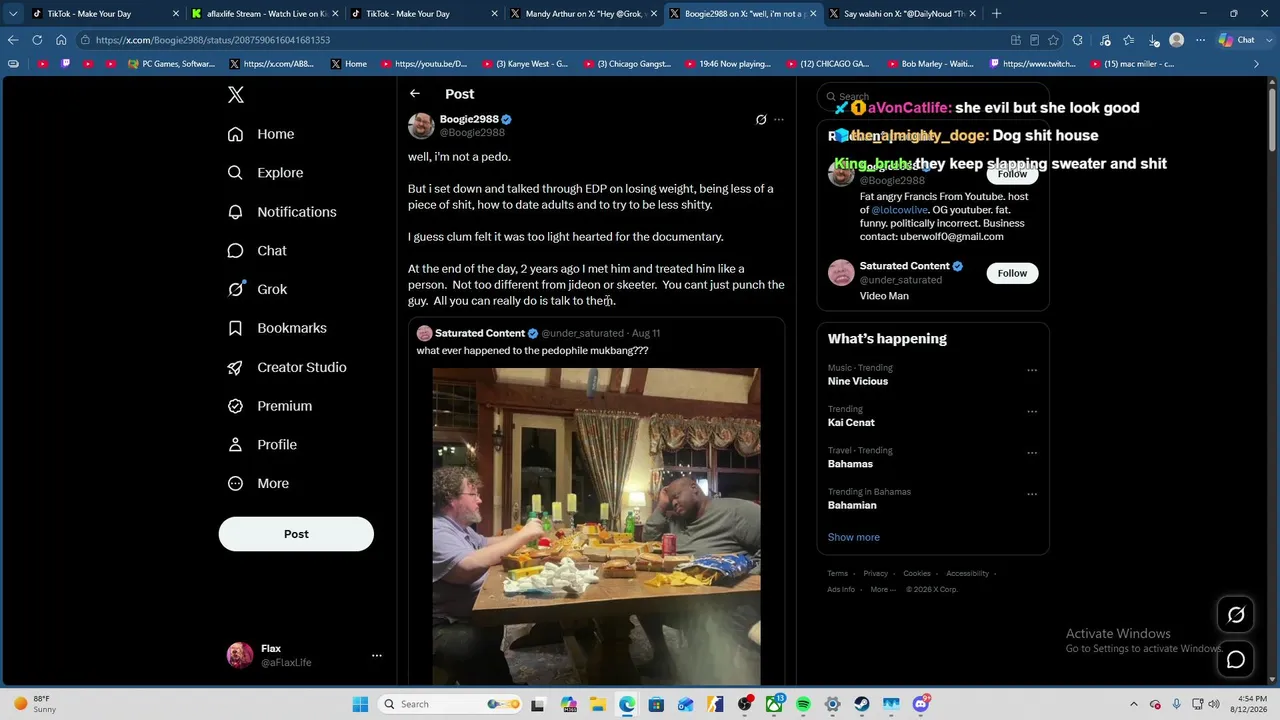Image resolution: width=1280 pixels, height=720 pixels.
Task: Open the PC Games, Softwar... bookmark
Action: [172, 64]
